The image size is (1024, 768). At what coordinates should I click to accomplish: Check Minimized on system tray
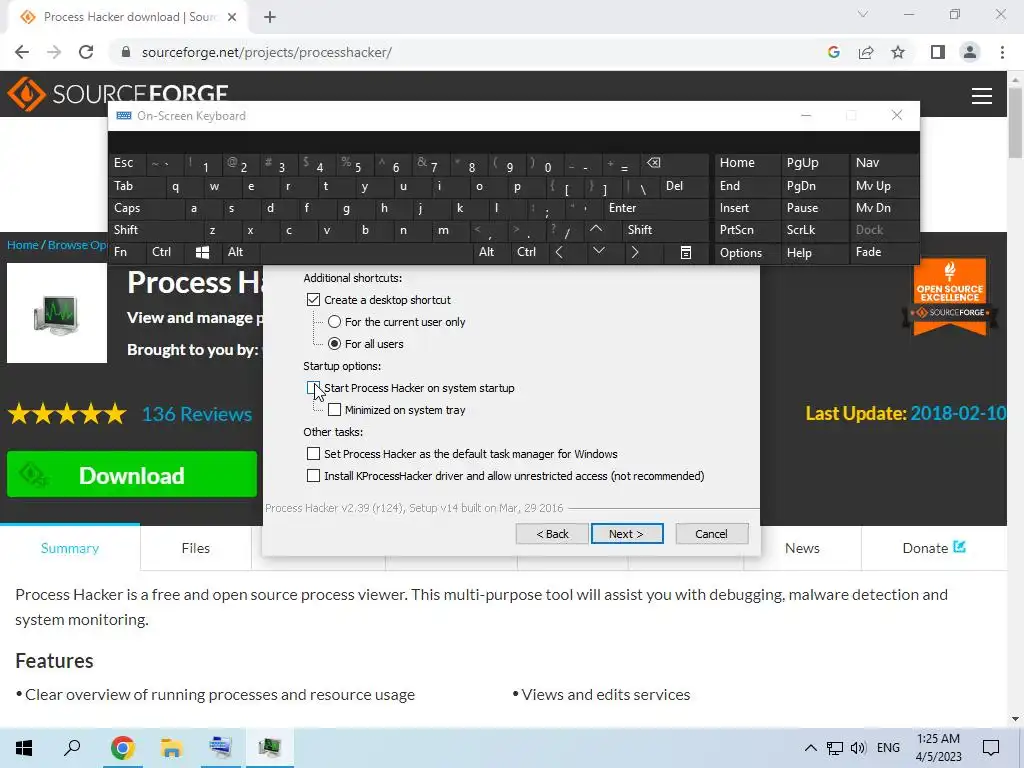tap(334, 410)
